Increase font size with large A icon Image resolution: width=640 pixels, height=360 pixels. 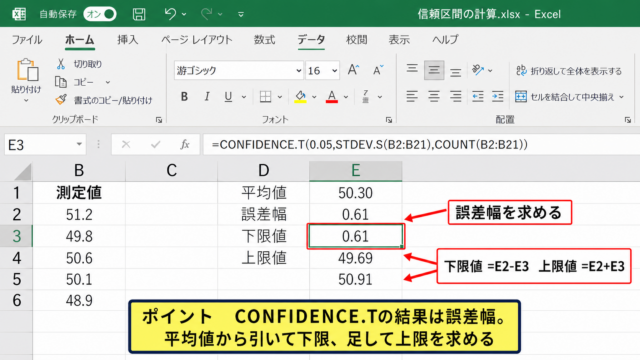(x=353, y=70)
